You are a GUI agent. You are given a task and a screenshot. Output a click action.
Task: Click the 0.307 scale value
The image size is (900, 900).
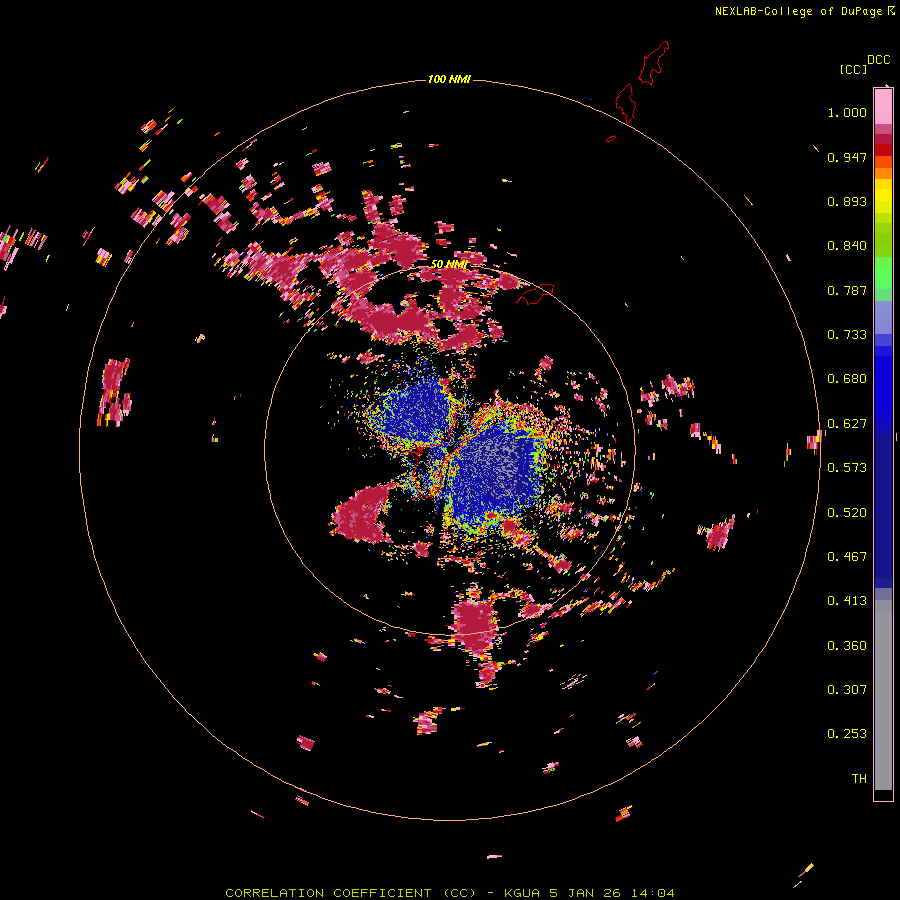click(x=847, y=690)
